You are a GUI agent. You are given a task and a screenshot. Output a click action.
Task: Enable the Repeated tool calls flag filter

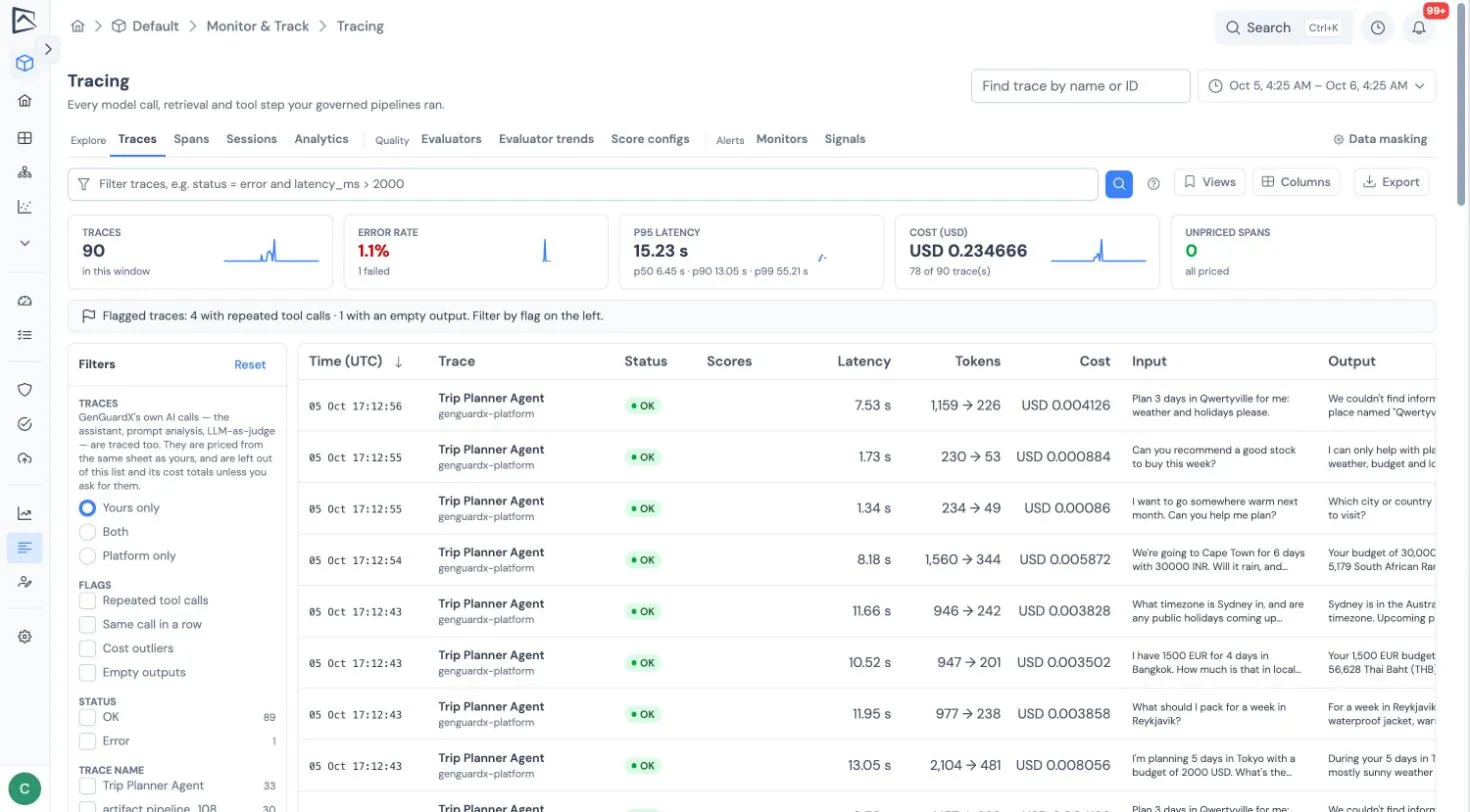coord(87,601)
